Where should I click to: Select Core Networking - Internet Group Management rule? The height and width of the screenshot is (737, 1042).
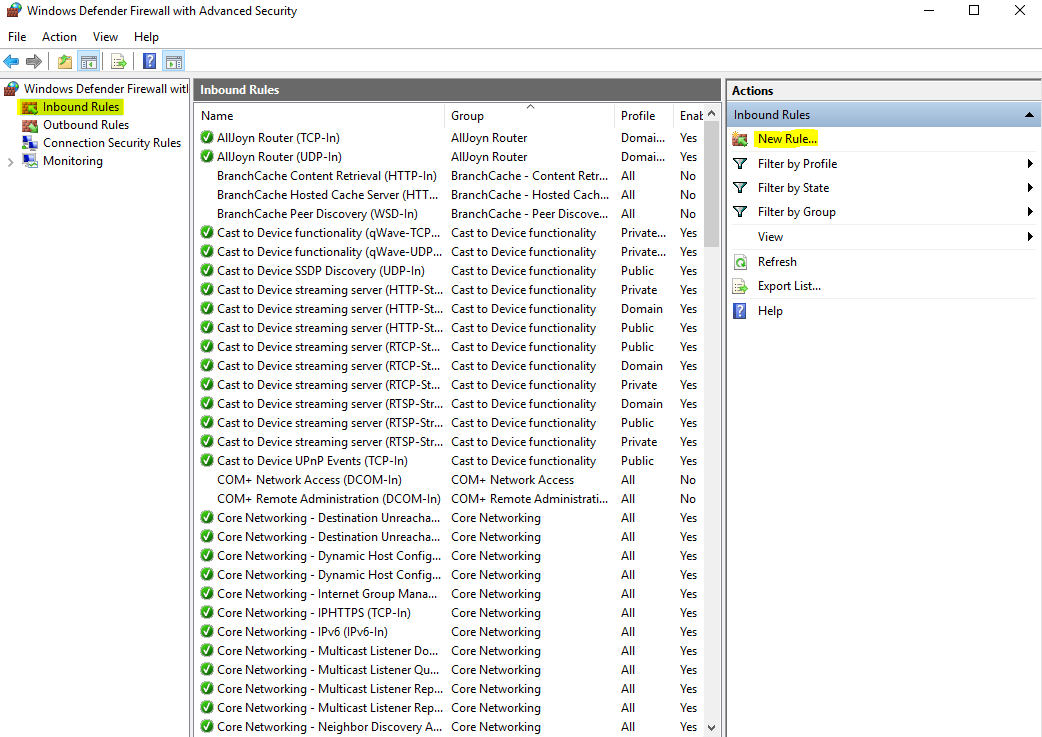click(x=449, y=594)
